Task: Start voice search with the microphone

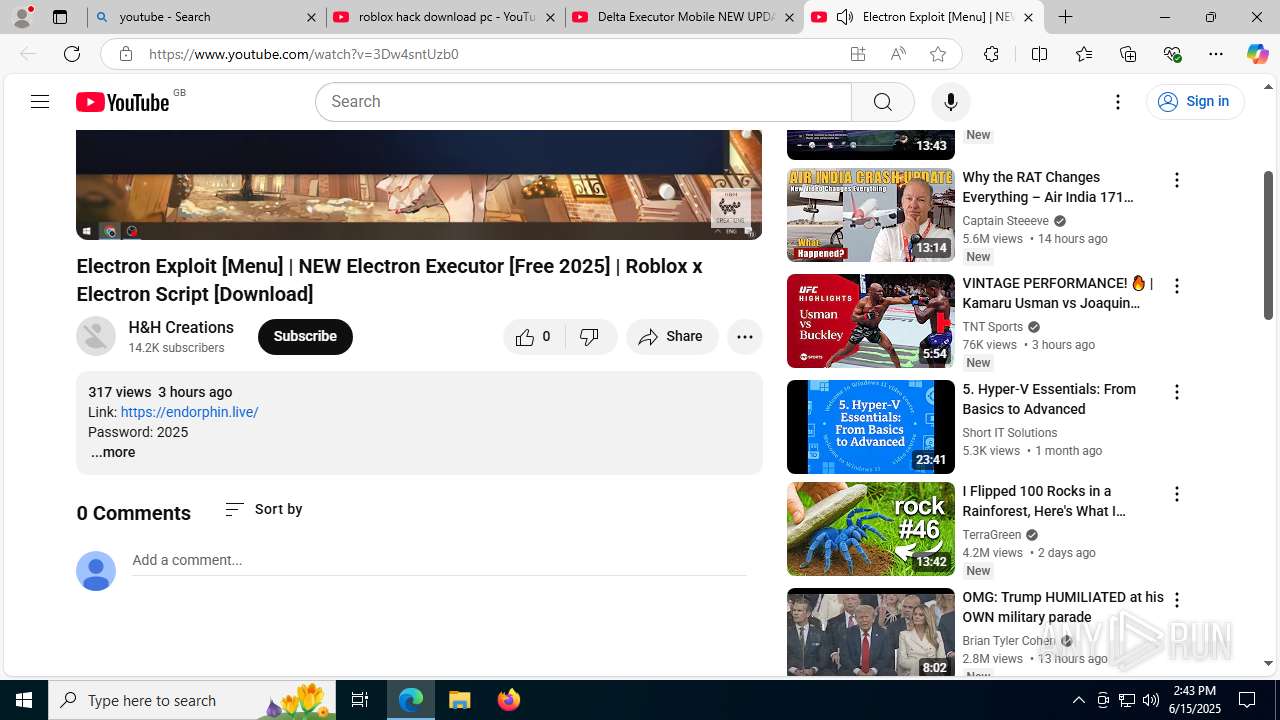Action: pos(950,101)
